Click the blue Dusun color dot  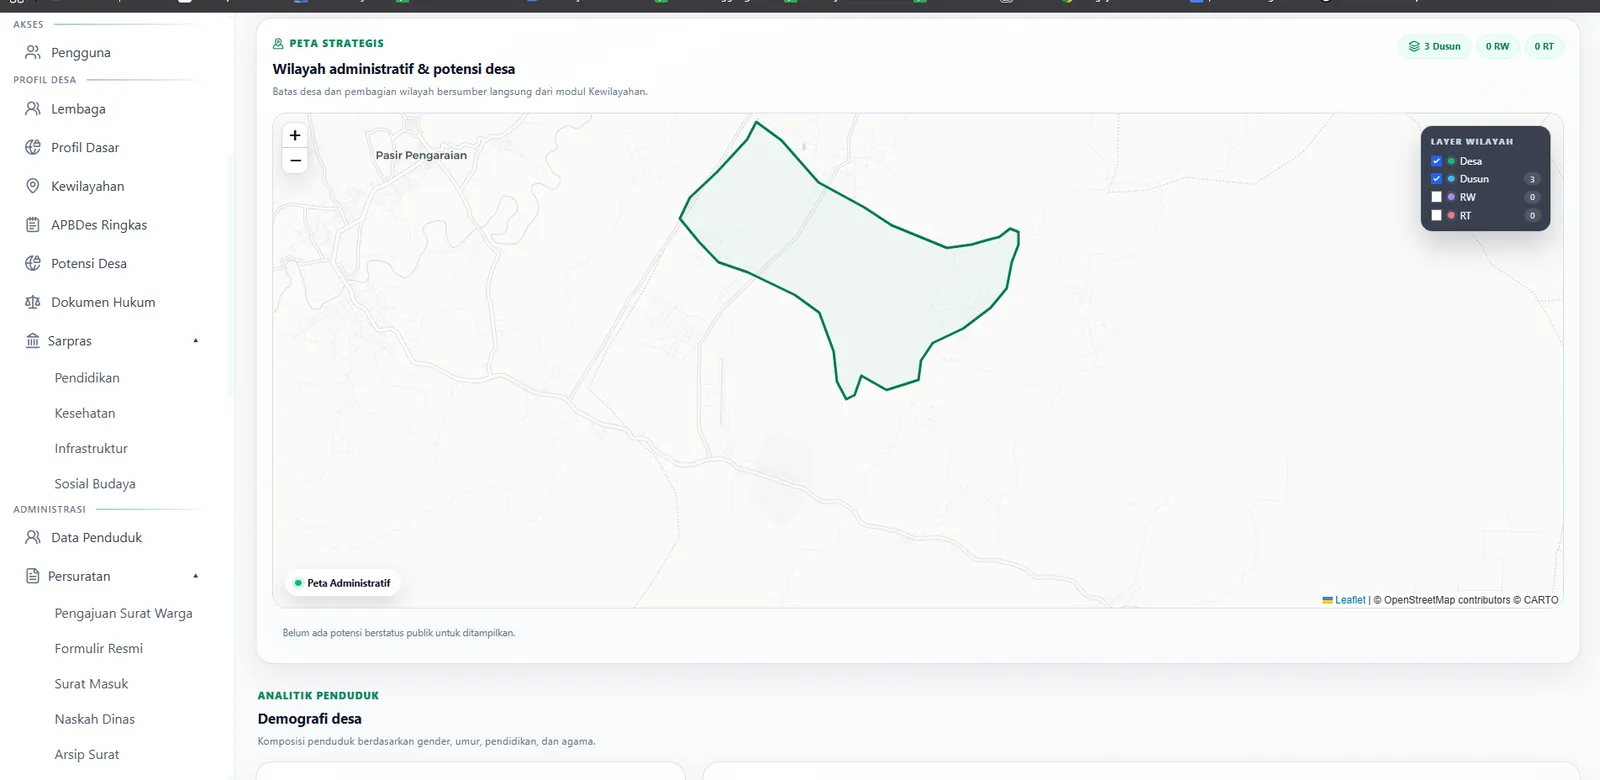pyautogui.click(x=1451, y=179)
